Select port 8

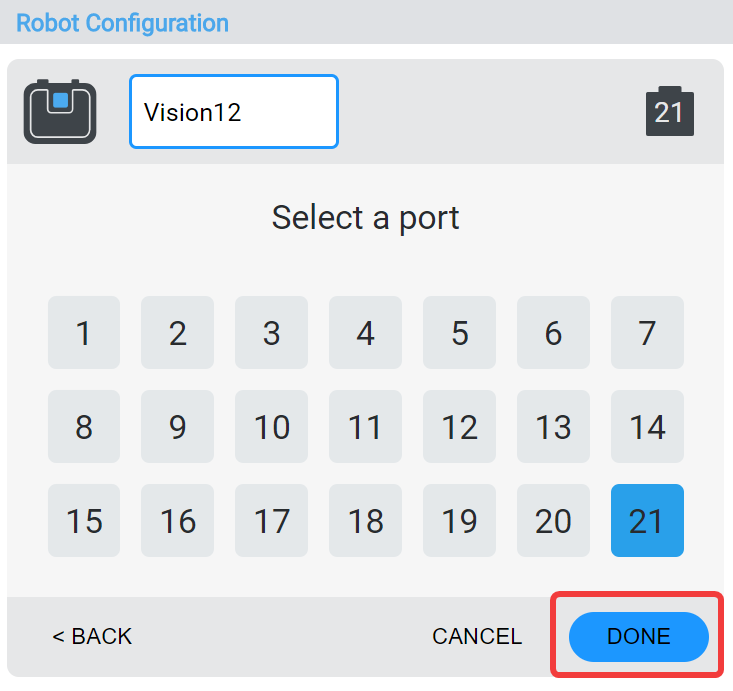click(x=84, y=427)
